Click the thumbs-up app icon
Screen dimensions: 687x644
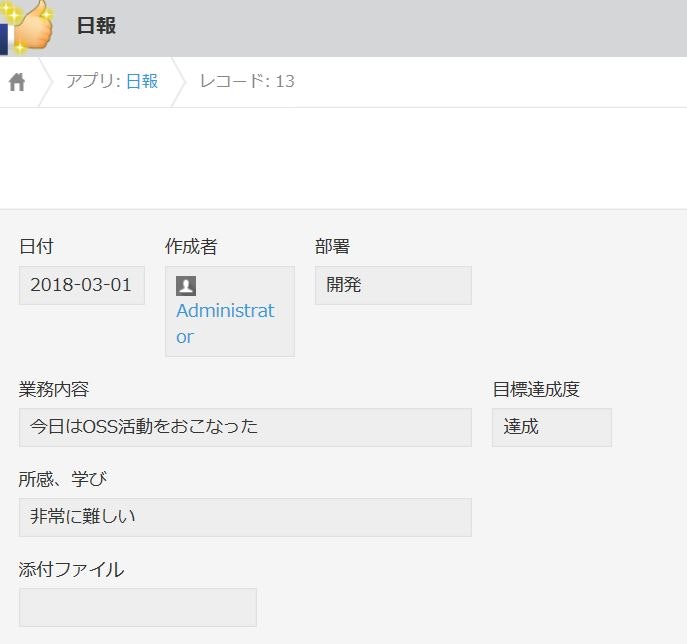26,26
